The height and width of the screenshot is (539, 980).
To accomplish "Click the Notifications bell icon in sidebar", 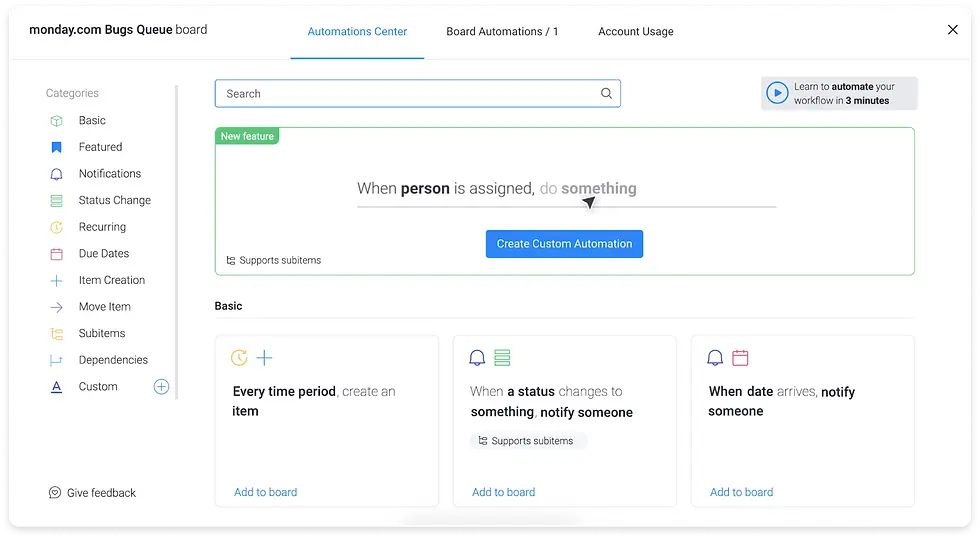I will point(57,174).
